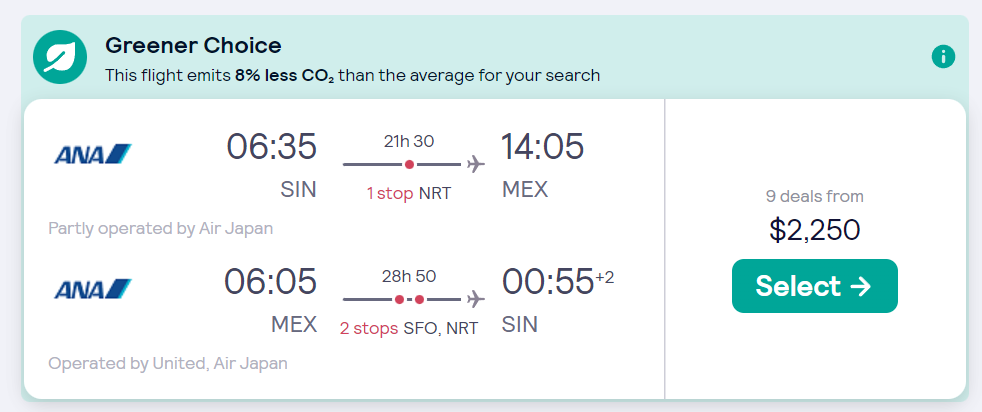Screen dimensions: 982x412
Task: Click the ANA logo on outbound flight
Action: pyautogui.click(x=93, y=153)
